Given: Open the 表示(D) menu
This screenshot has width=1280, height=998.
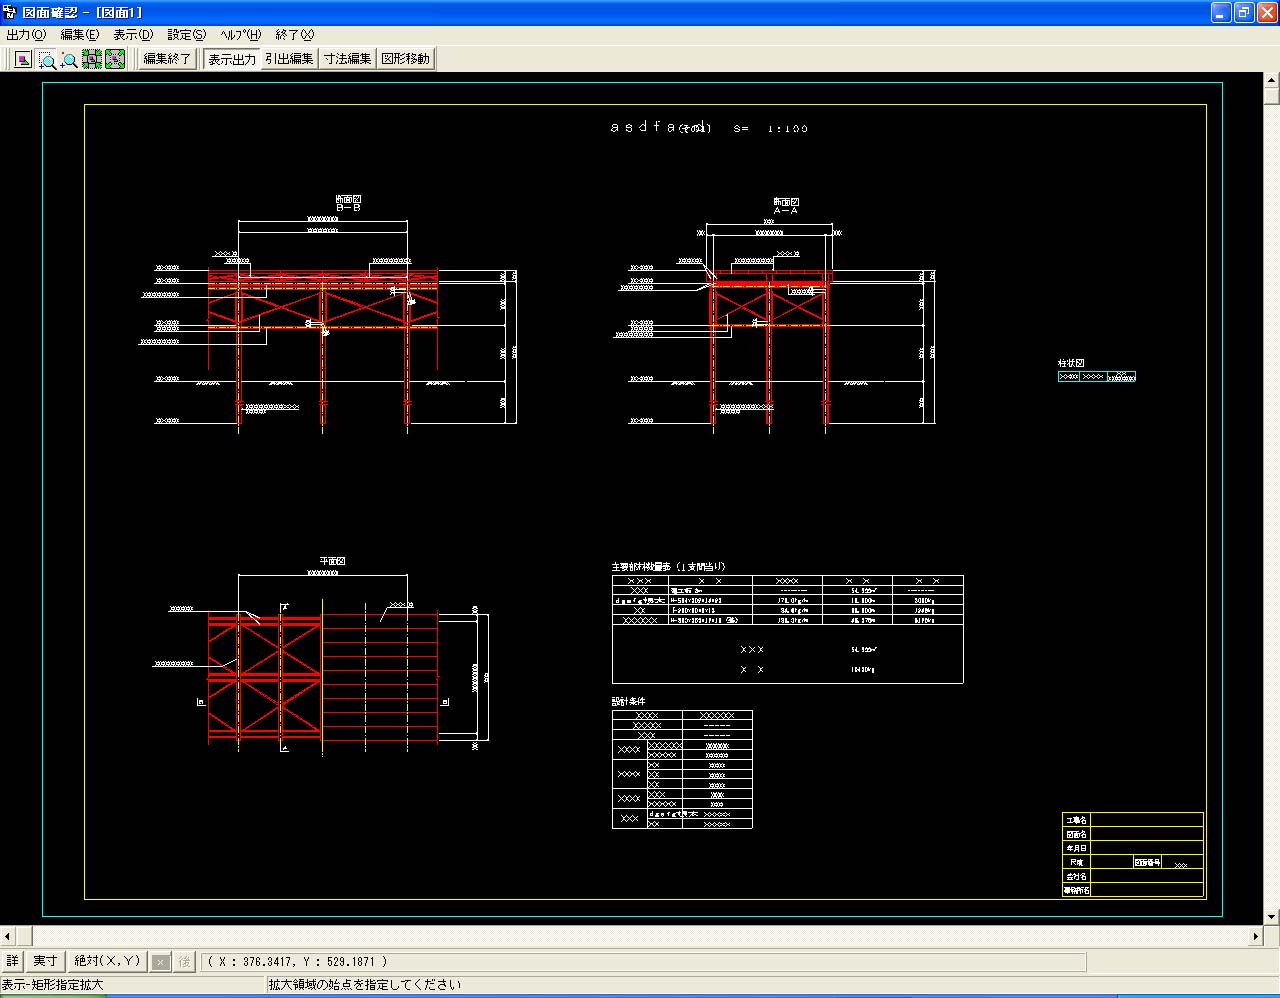Looking at the screenshot, I should click(x=133, y=35).
